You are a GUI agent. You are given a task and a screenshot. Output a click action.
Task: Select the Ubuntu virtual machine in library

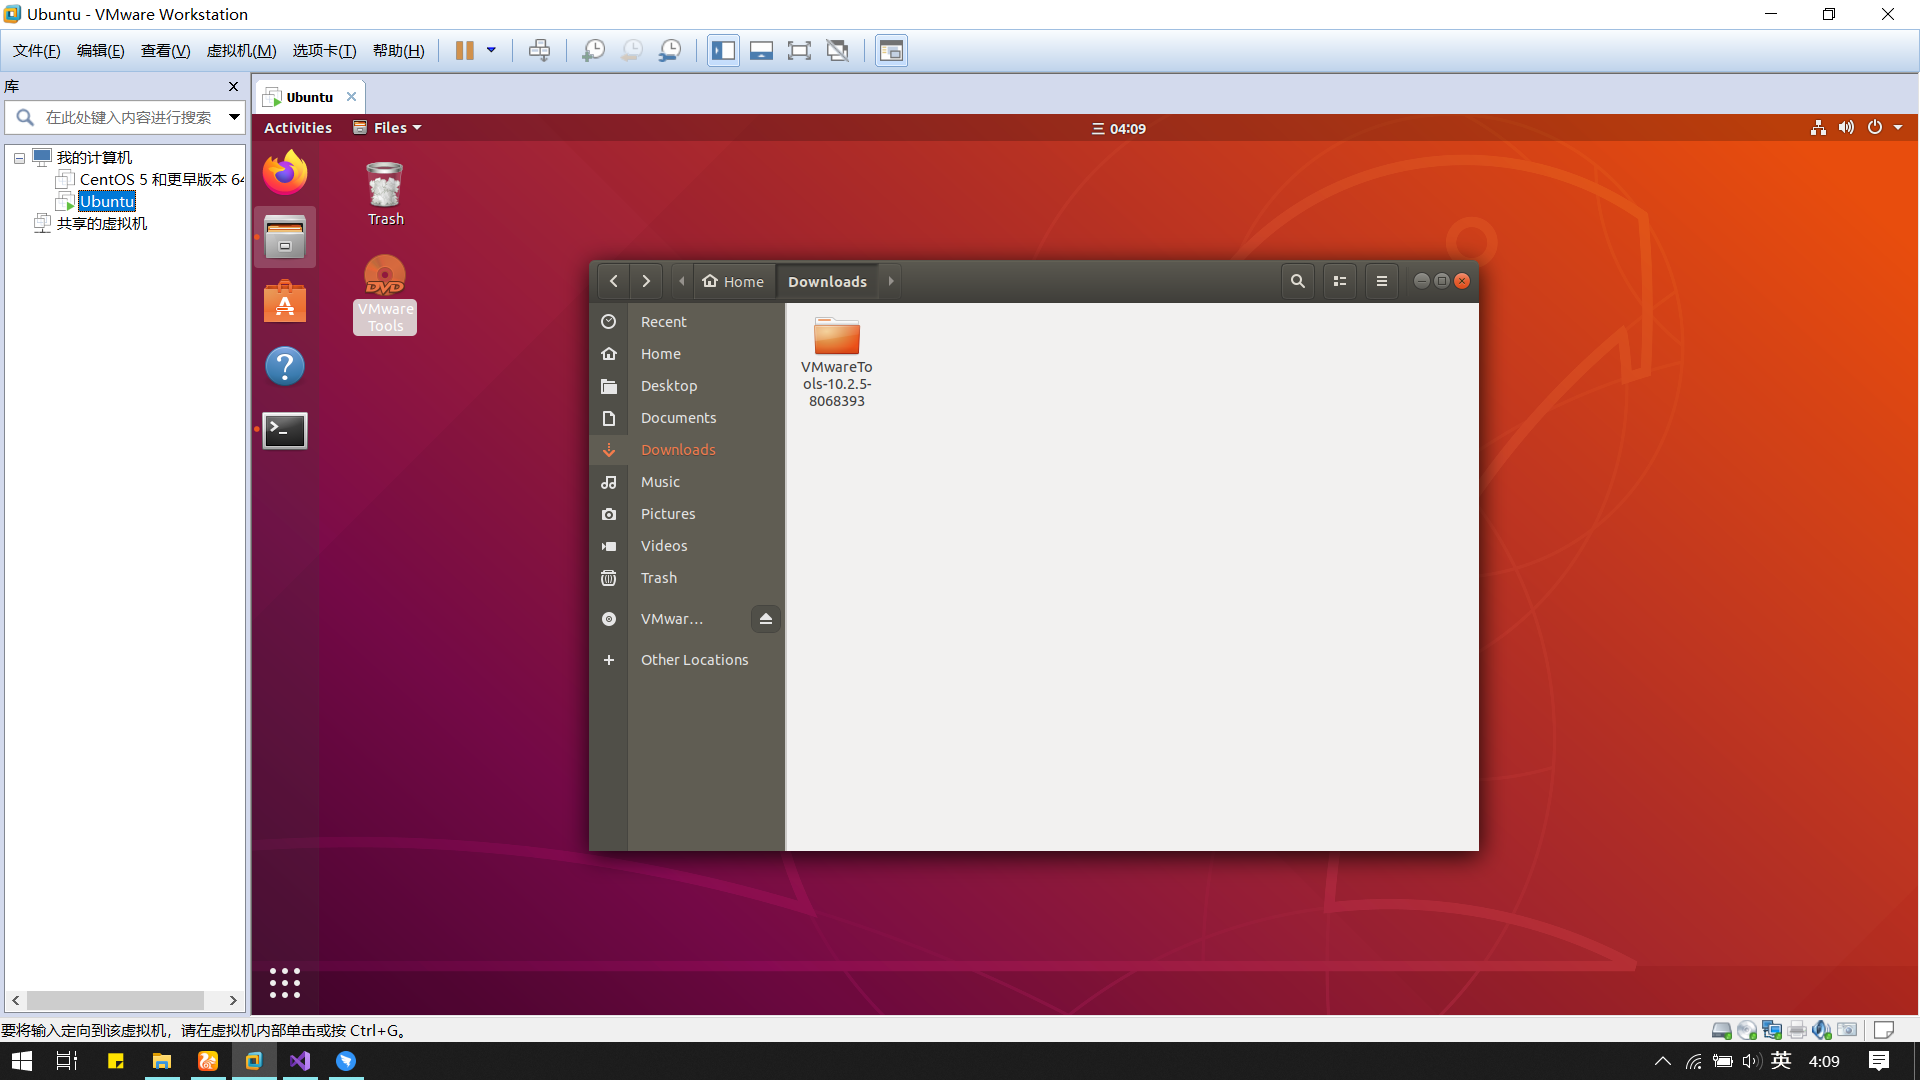point(107,202)
